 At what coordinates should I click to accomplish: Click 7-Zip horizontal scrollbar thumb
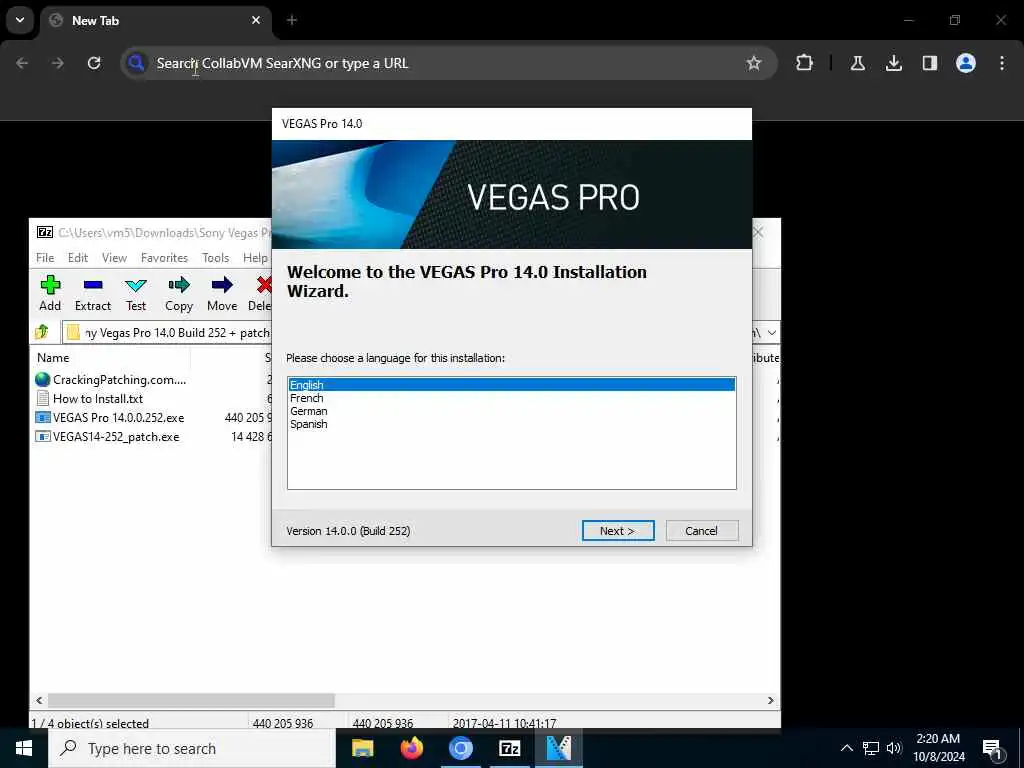(191, 700)
